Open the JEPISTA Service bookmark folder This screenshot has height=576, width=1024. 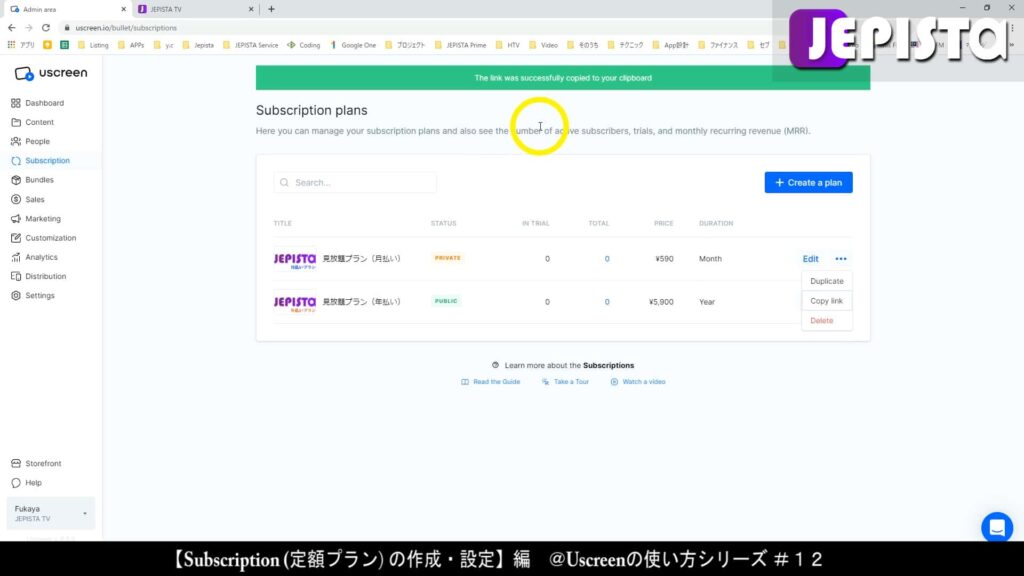(x=250, y=45)
